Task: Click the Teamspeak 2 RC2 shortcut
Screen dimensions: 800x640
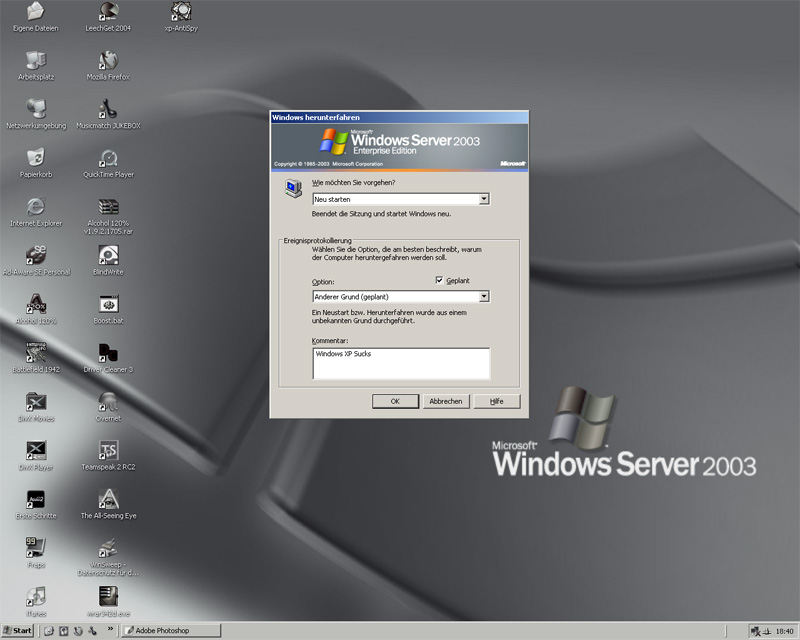Action: tap(108, 456)
